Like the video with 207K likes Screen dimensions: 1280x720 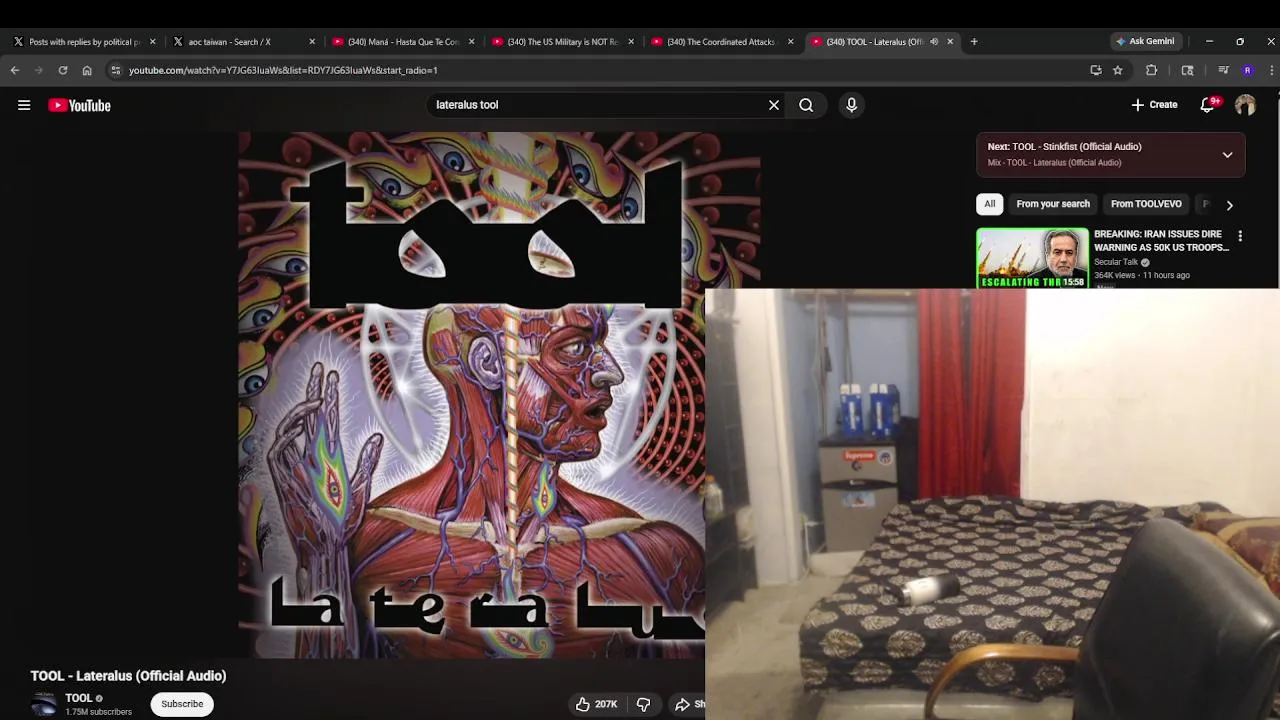point(596,704)
